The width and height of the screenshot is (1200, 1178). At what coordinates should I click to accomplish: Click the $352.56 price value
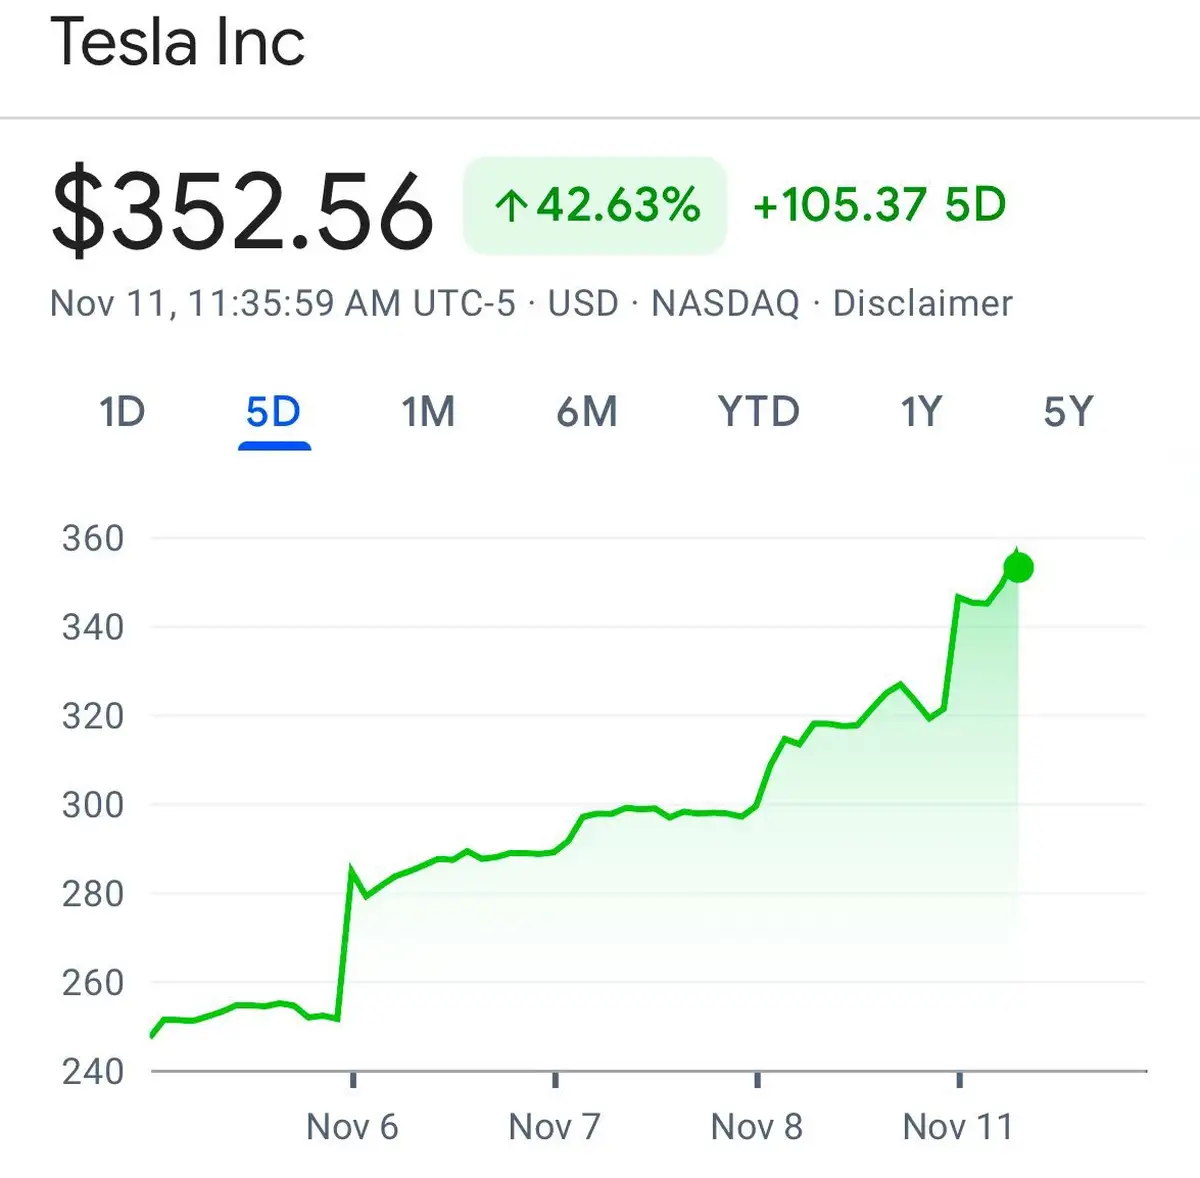tap(243, 211)
